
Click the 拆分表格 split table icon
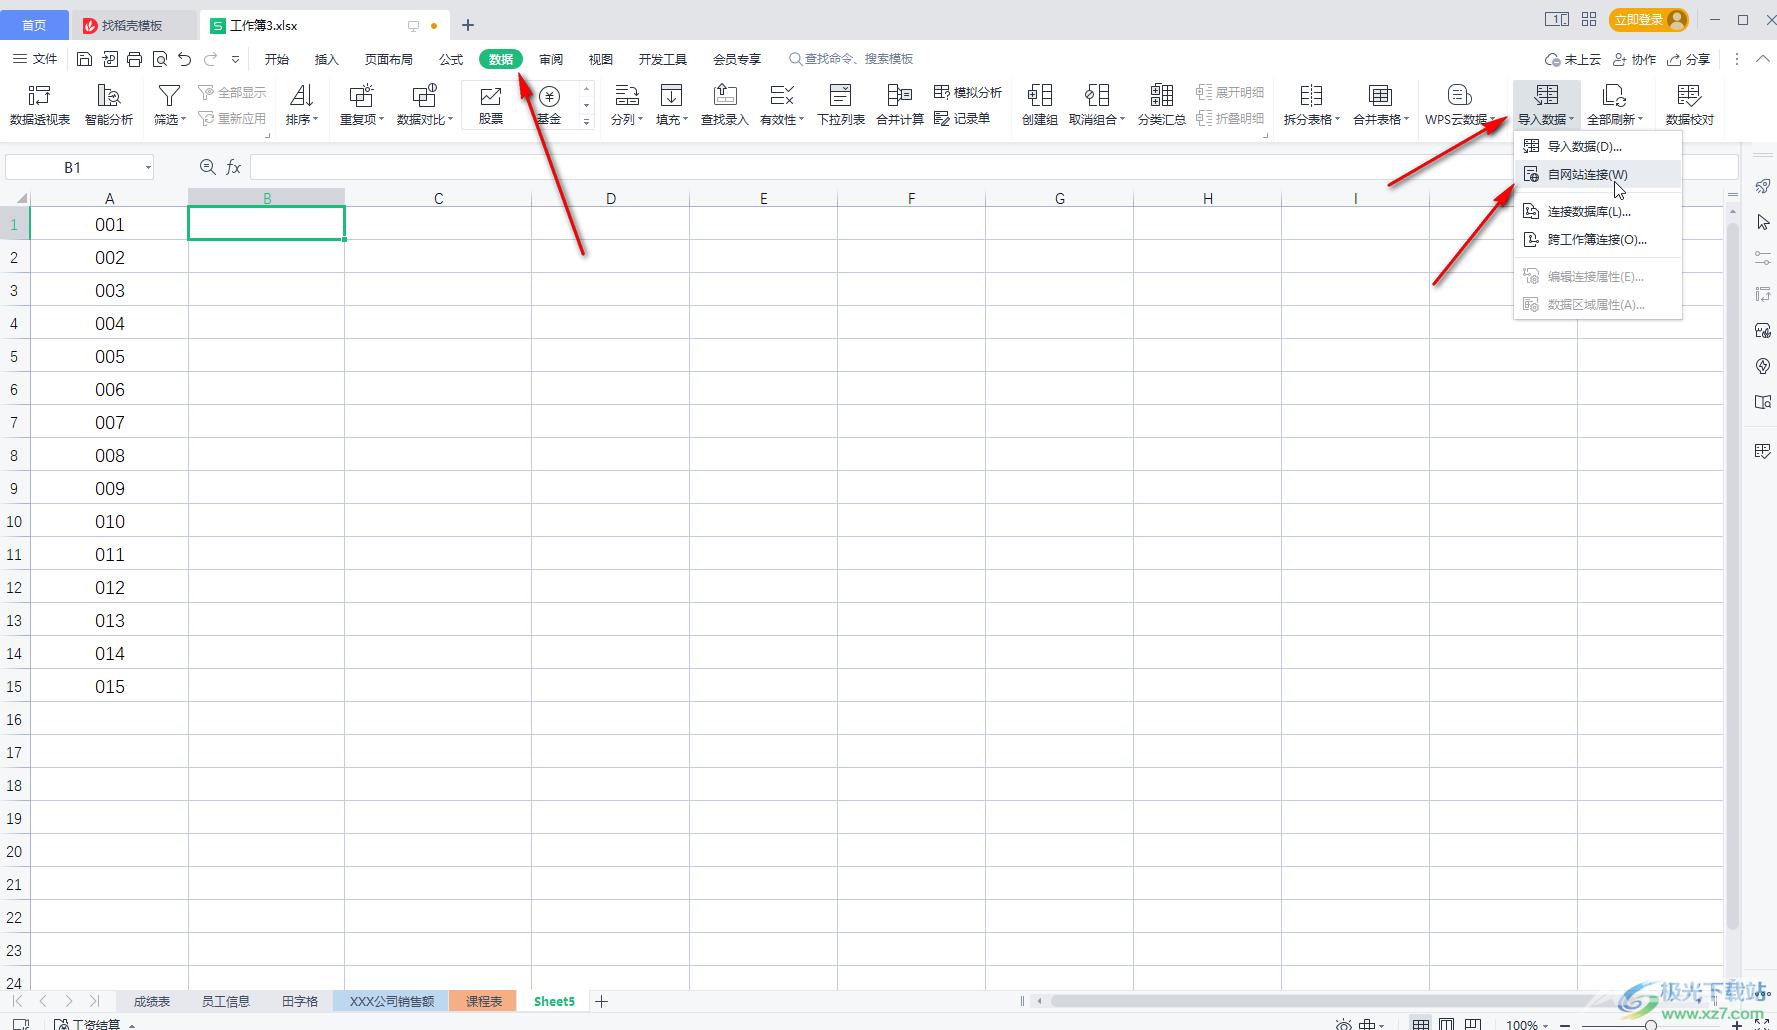[1311, 95]
